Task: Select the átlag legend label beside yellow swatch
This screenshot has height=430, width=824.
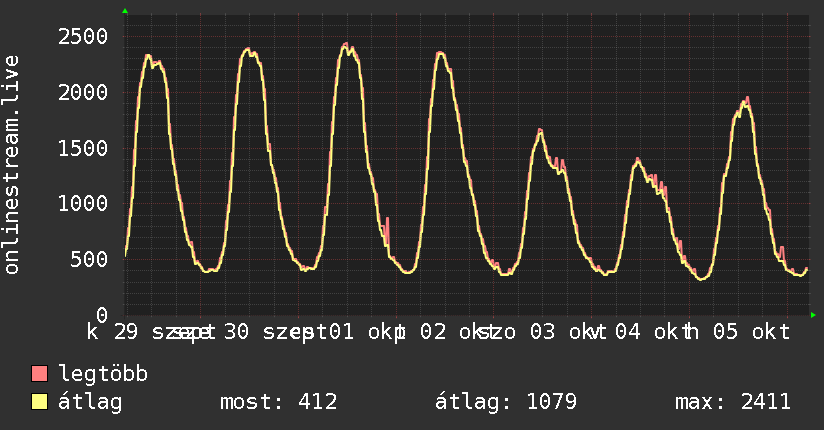Action: tap(90, 402)
